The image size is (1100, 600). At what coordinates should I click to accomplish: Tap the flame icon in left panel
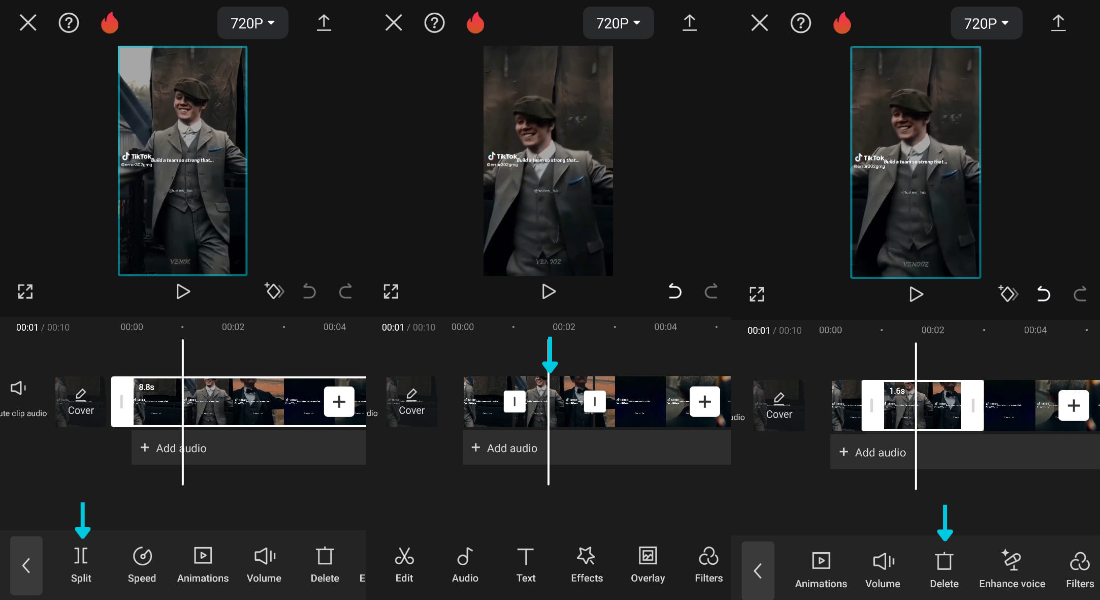(109, 23)
